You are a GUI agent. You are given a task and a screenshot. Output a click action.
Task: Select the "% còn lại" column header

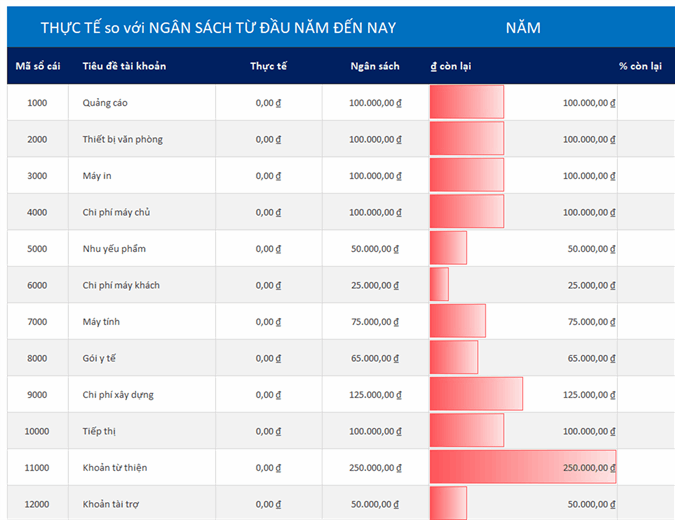pyautogui.click(x=640, y=66)
